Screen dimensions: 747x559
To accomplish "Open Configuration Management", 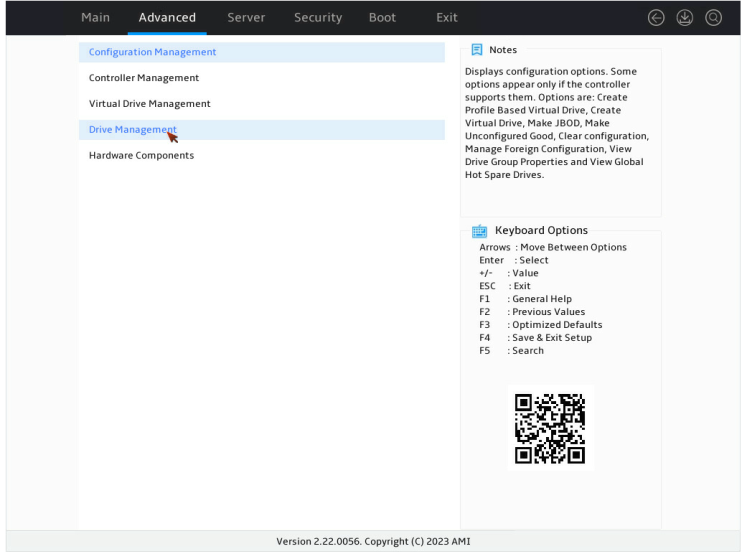I will pyautogui.click(x=262, y=52).
